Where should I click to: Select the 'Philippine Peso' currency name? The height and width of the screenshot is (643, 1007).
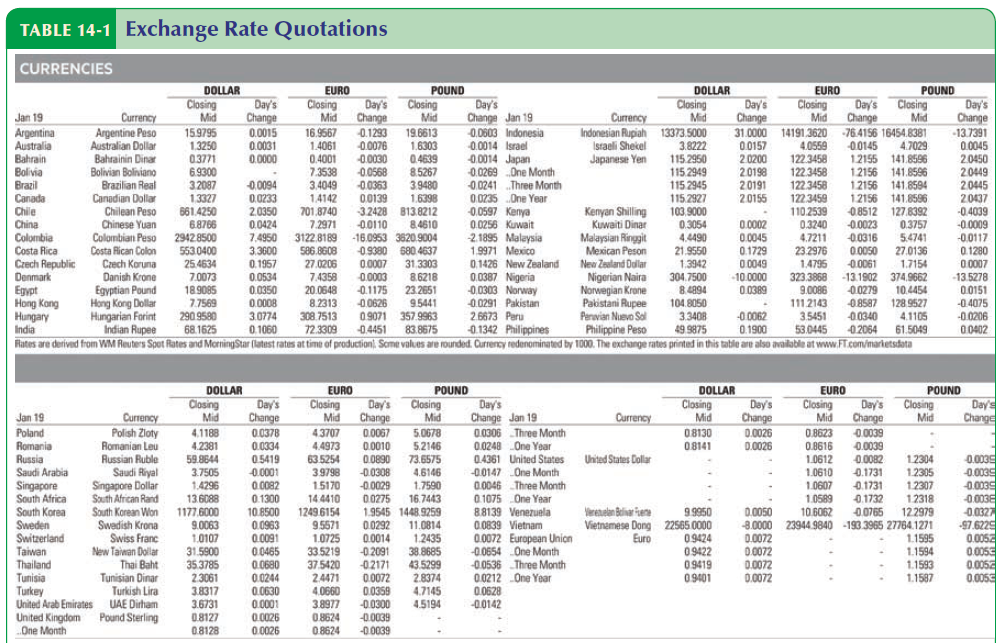pyautogui.click(x=616, y=330)
